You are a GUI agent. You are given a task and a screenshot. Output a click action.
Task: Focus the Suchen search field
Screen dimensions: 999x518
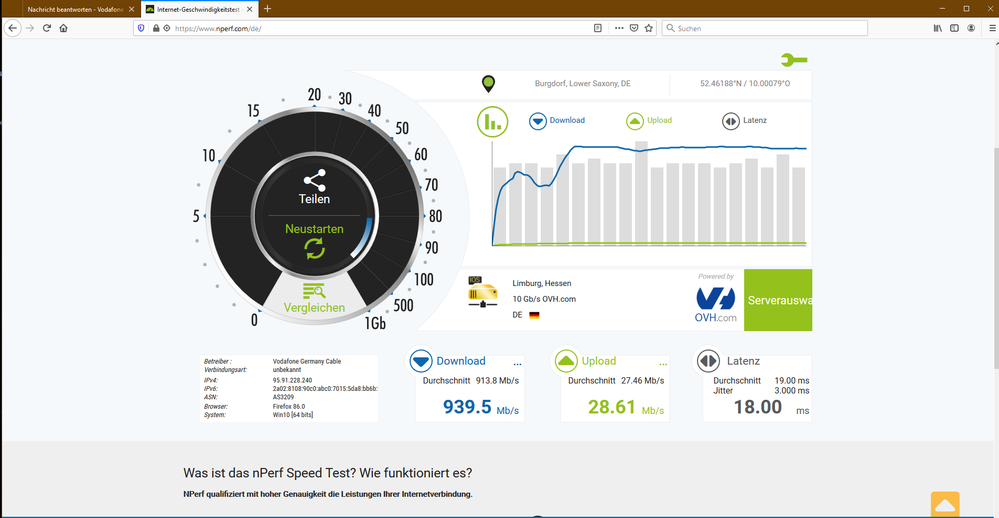click(765, 28)
